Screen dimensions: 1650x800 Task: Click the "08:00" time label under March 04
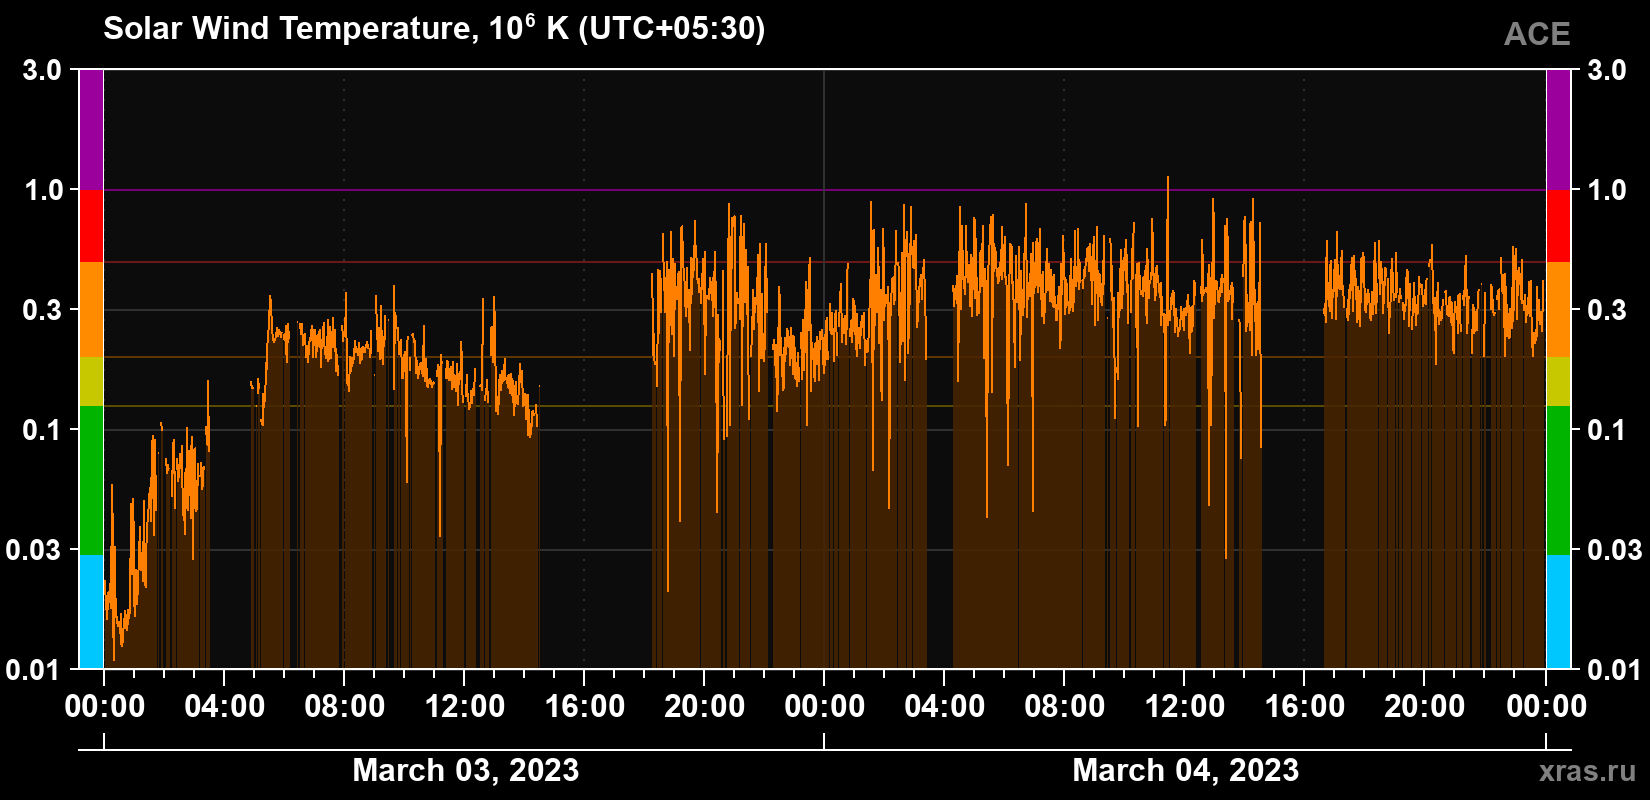pyautogui.click(x=1065, y=707)
